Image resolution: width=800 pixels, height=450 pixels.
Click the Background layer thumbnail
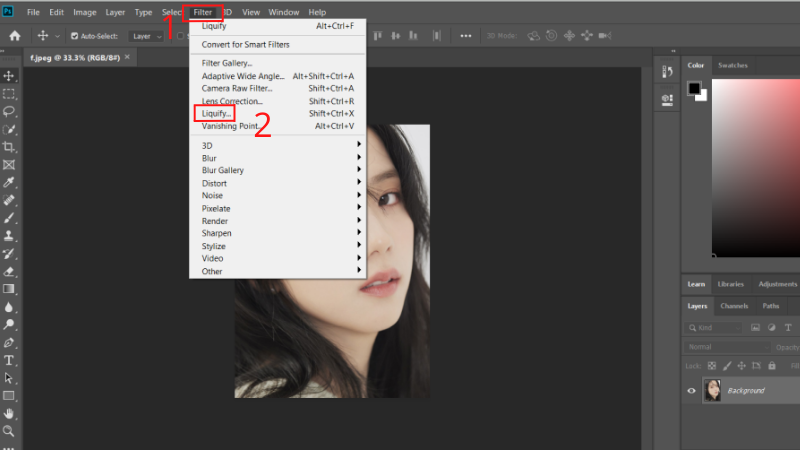(x=713, y=390)
